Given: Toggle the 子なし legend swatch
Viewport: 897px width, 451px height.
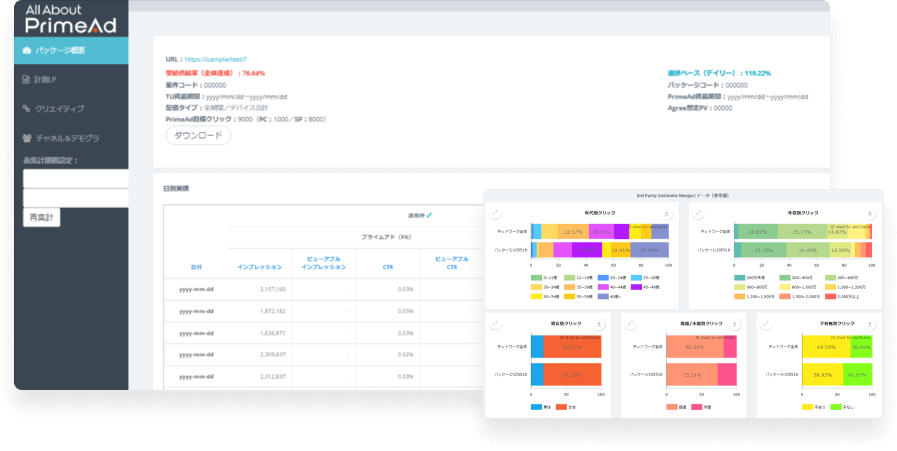Looking at the screenshot, I should [835, 408].
